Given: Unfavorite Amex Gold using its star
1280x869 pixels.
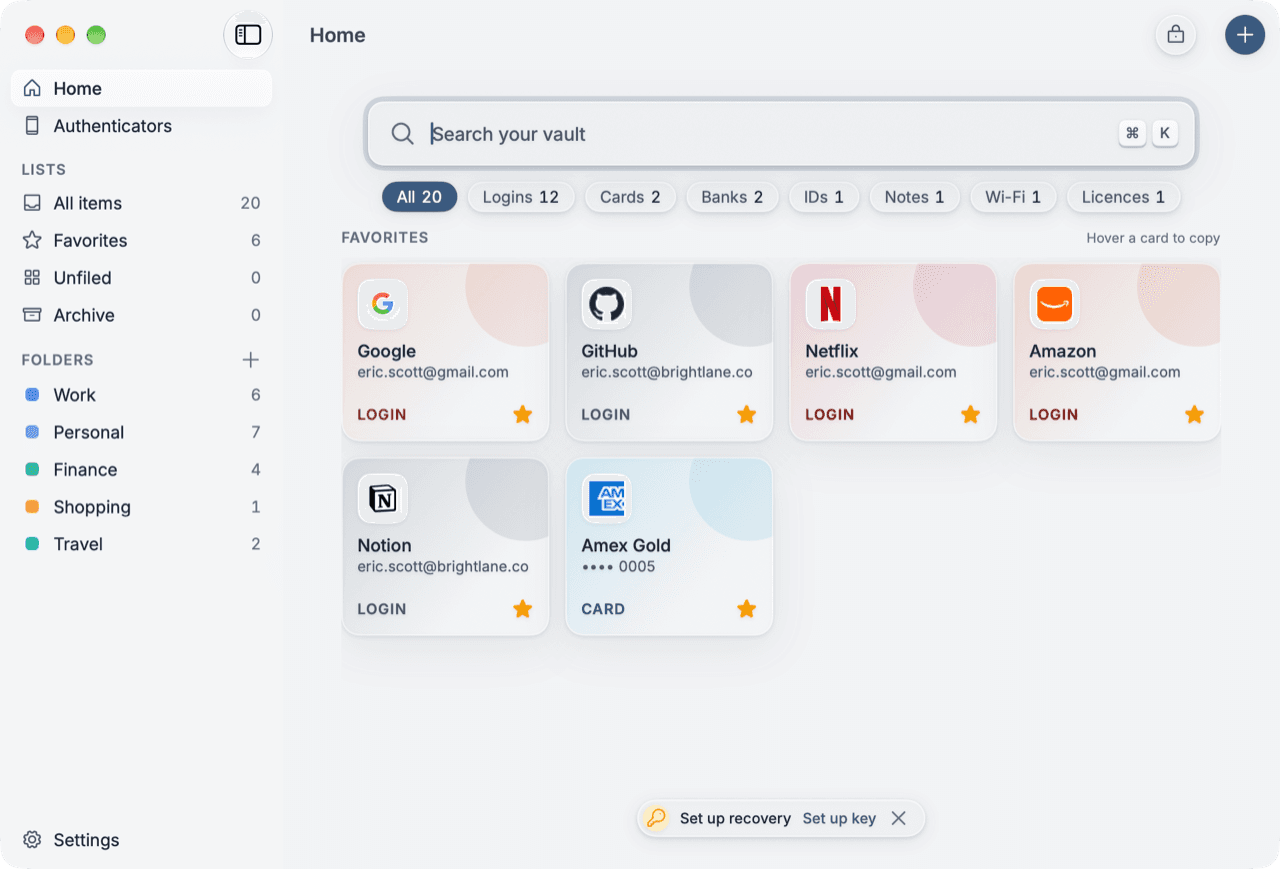Looking at the screenshot, I should click(x=747, y=608).
